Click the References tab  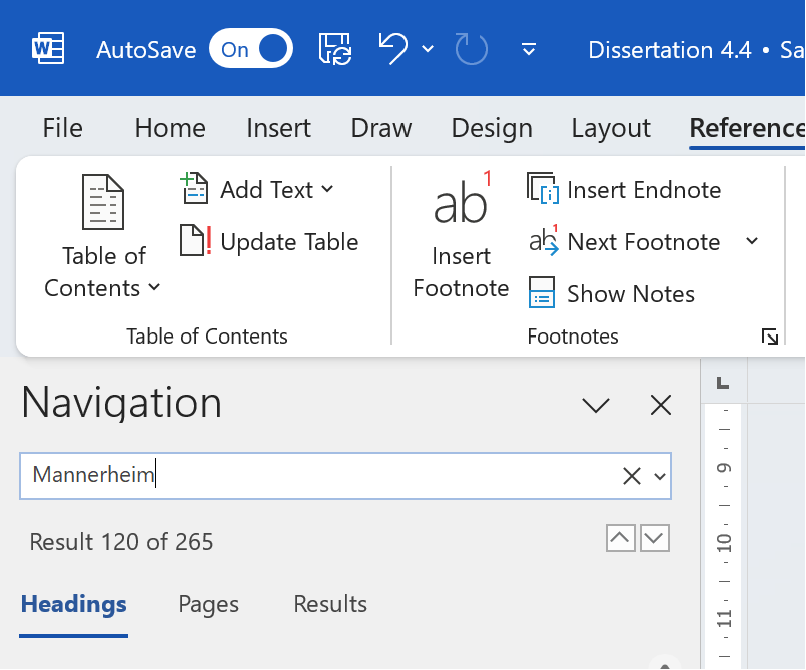tap(747, 128)
